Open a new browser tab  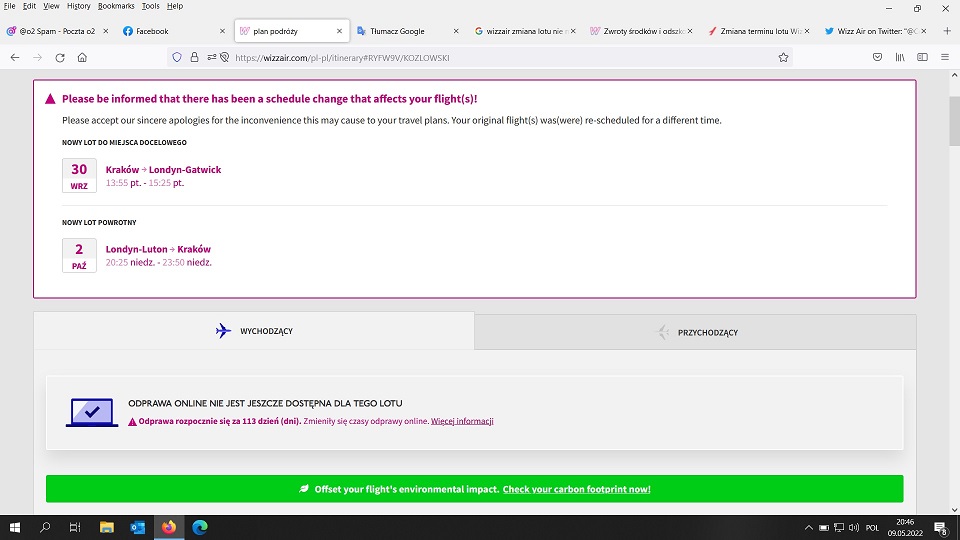pyautogui.click(x=947, y=31)
